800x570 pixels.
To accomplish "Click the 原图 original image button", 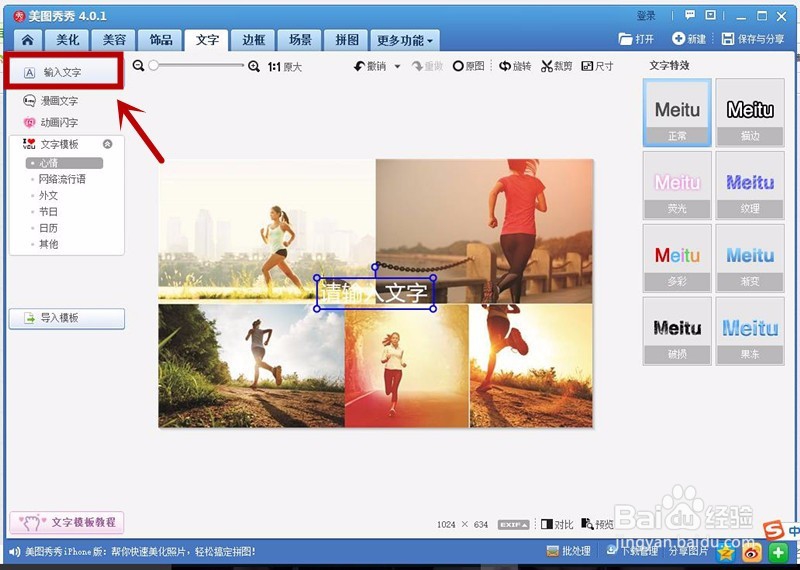I will click(468, 66).
